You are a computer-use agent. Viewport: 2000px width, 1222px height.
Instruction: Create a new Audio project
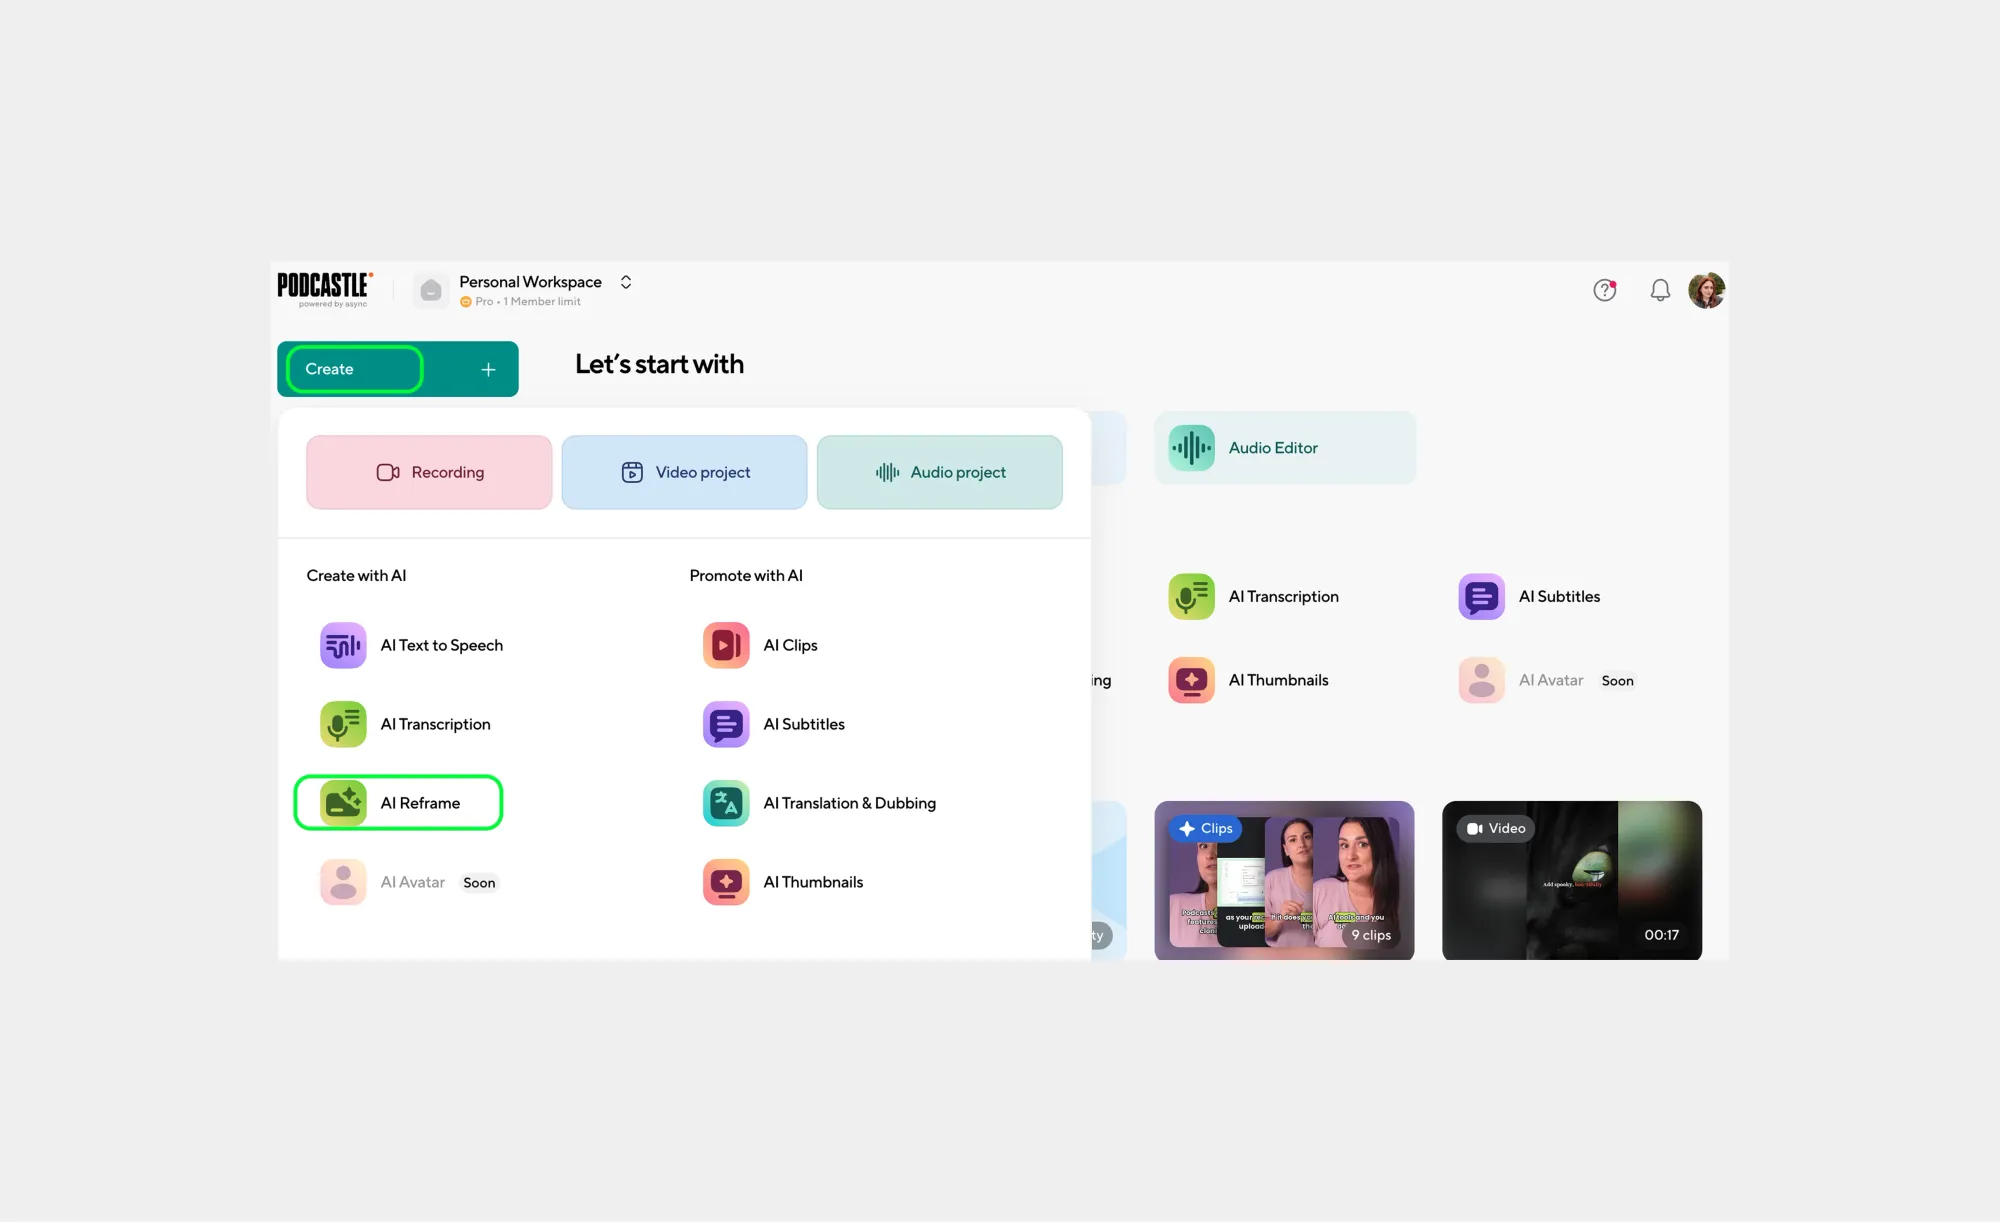click(x=939, y=472)
